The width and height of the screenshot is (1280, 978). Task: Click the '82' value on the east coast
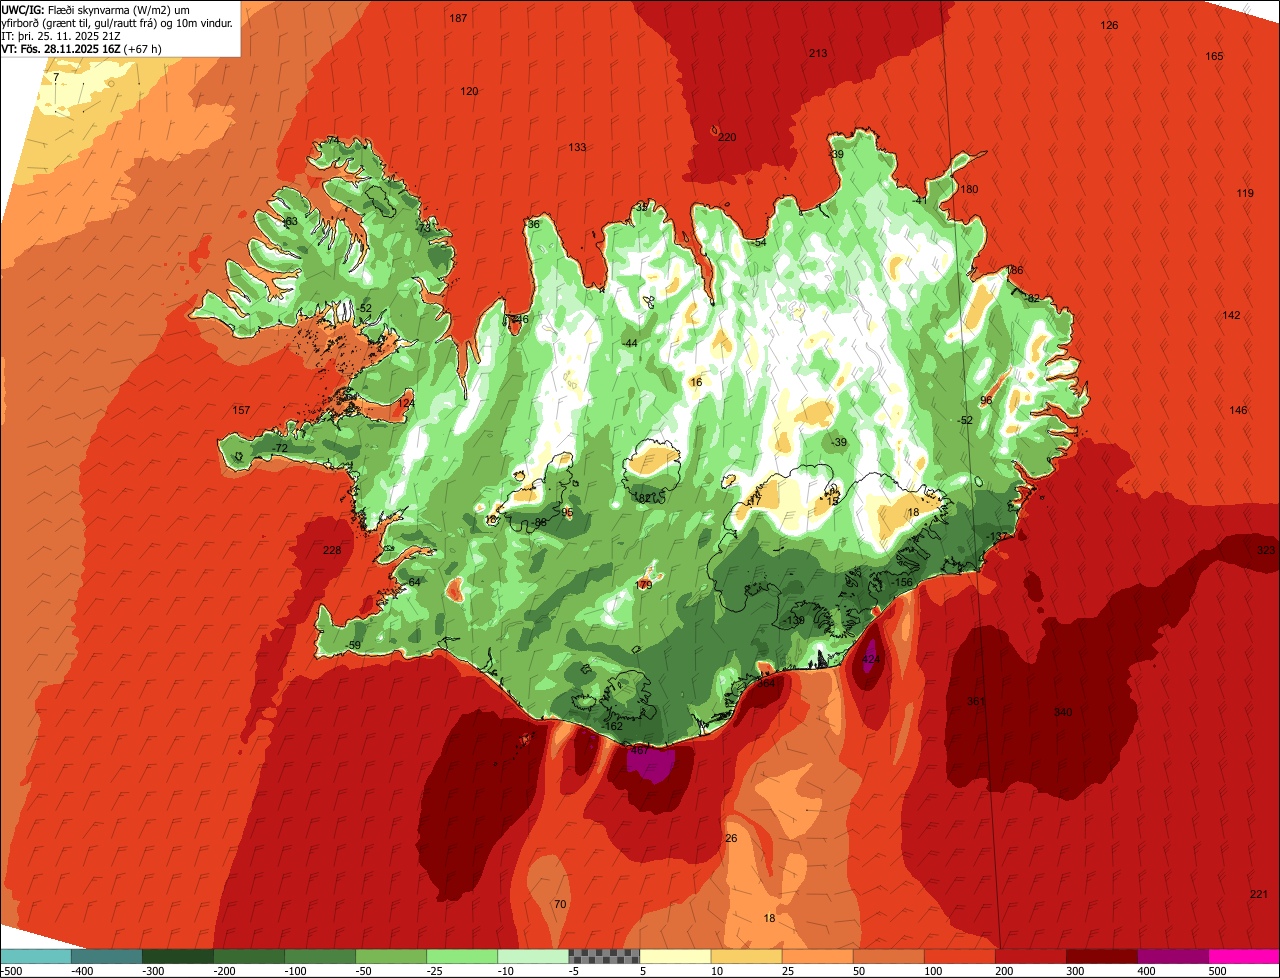tap(1033, 297)
